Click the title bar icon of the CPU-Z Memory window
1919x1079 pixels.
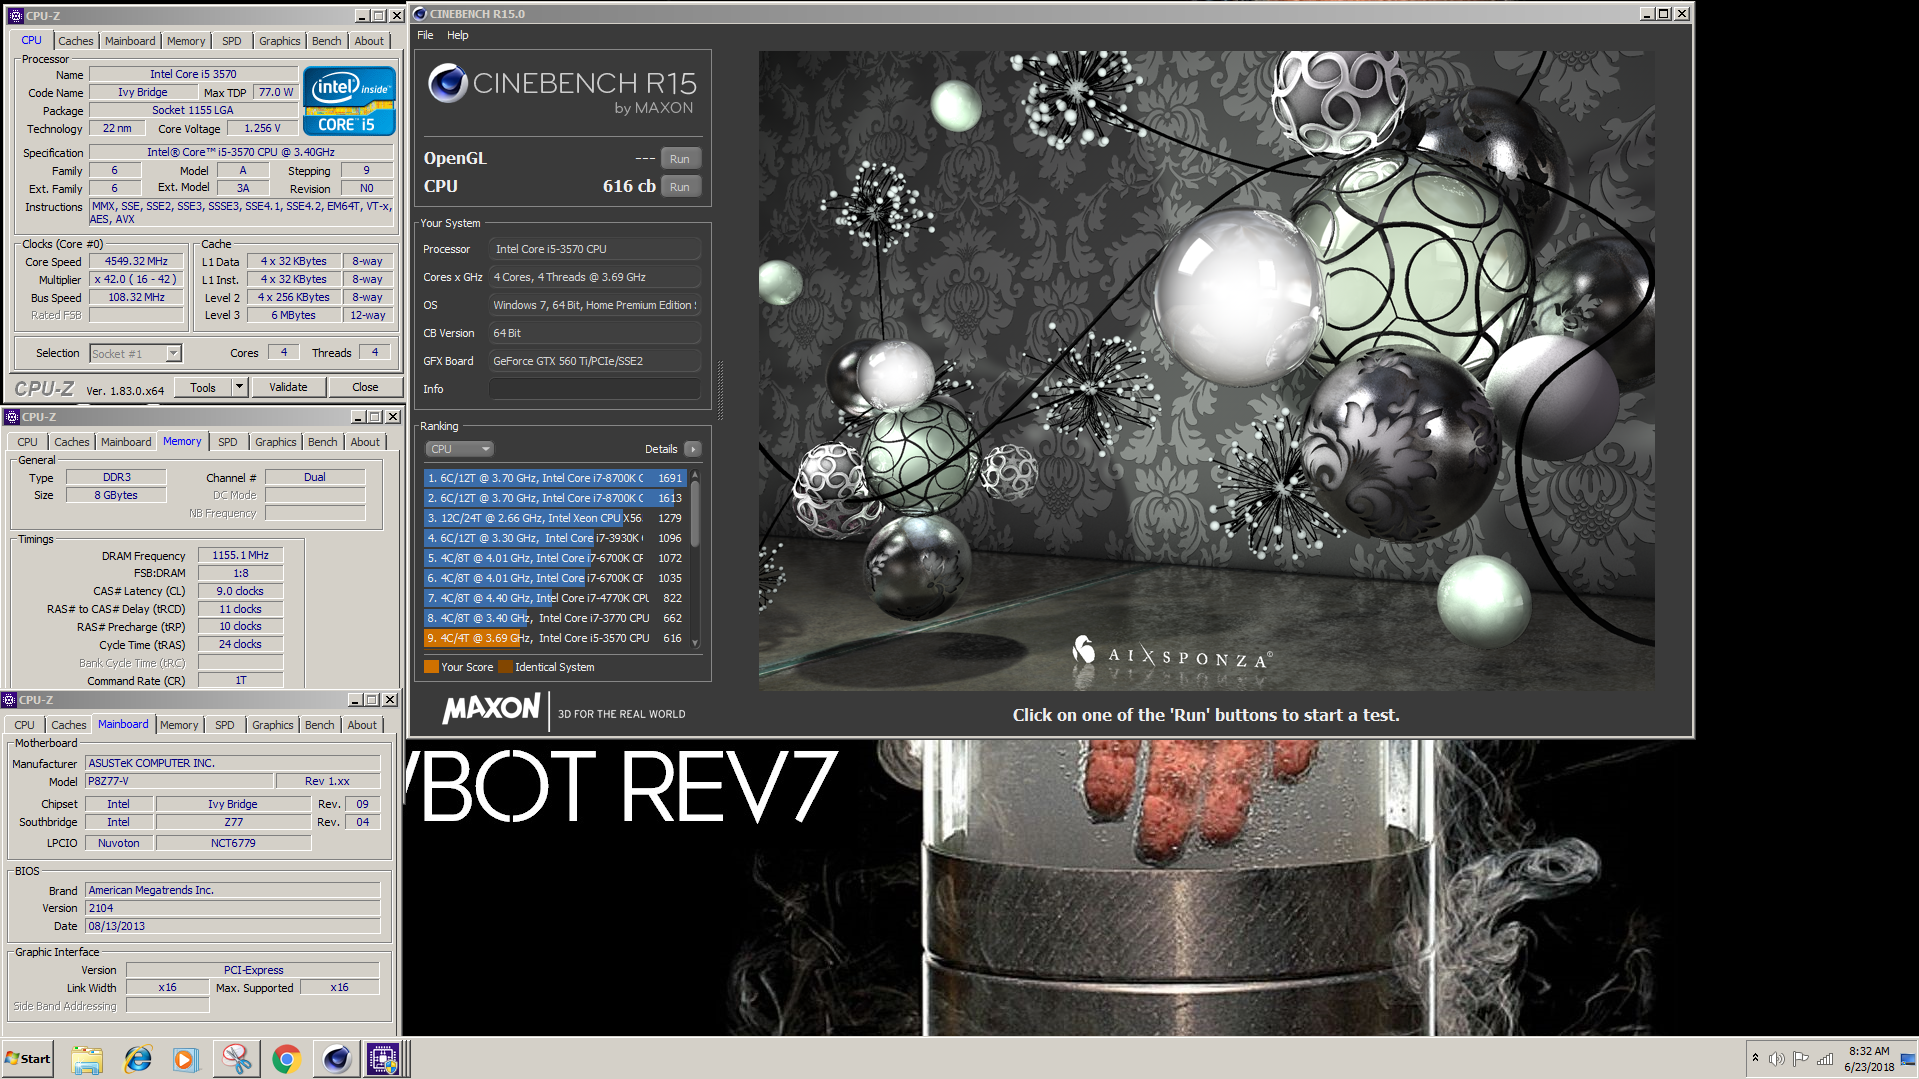pyautogui.click(x=12, y=417)
